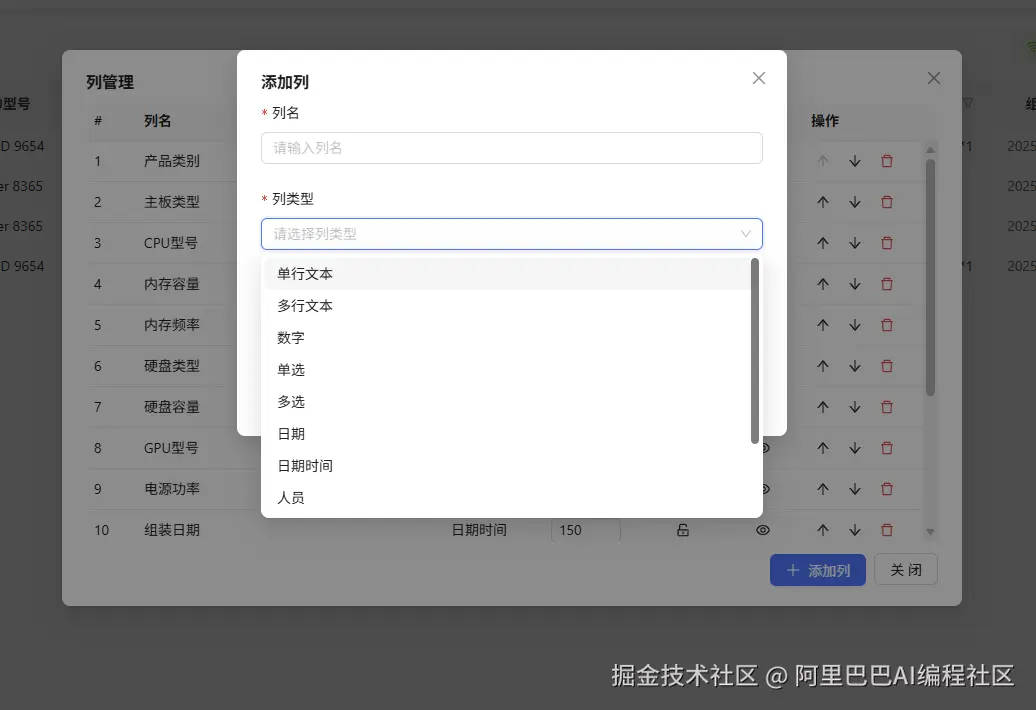Move 内存频率 column up
Screen dimensions: 1036x710
[823, 325]
